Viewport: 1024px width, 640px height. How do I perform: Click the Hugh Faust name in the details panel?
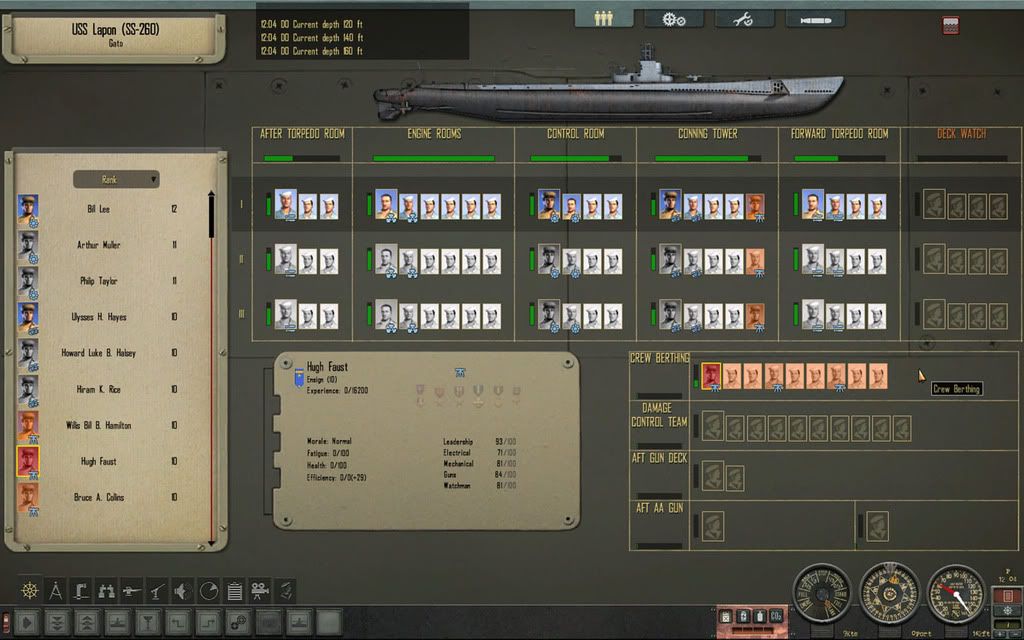coord(327,367)
